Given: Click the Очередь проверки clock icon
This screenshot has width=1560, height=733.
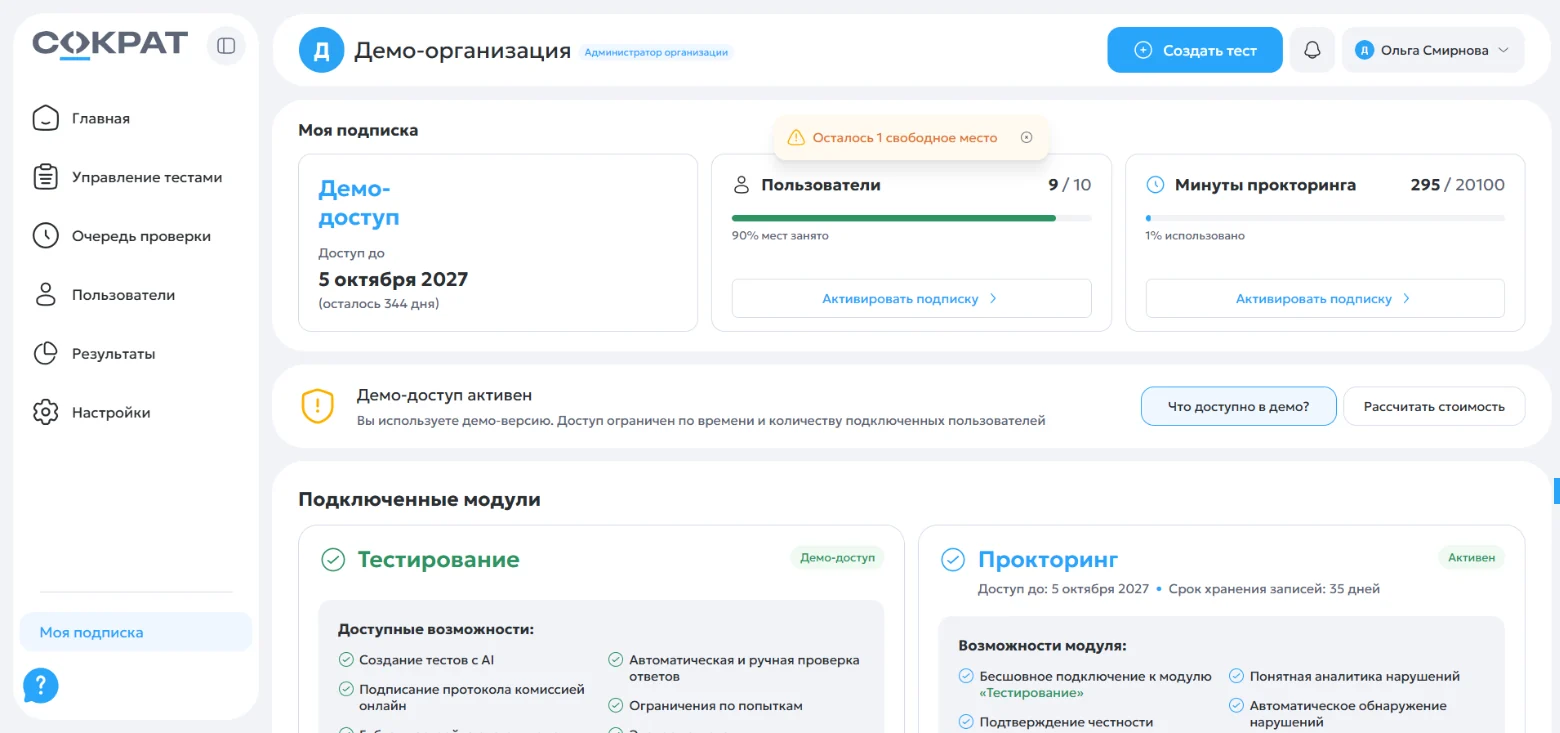Looking at the screenshot, I should (45, 236).
